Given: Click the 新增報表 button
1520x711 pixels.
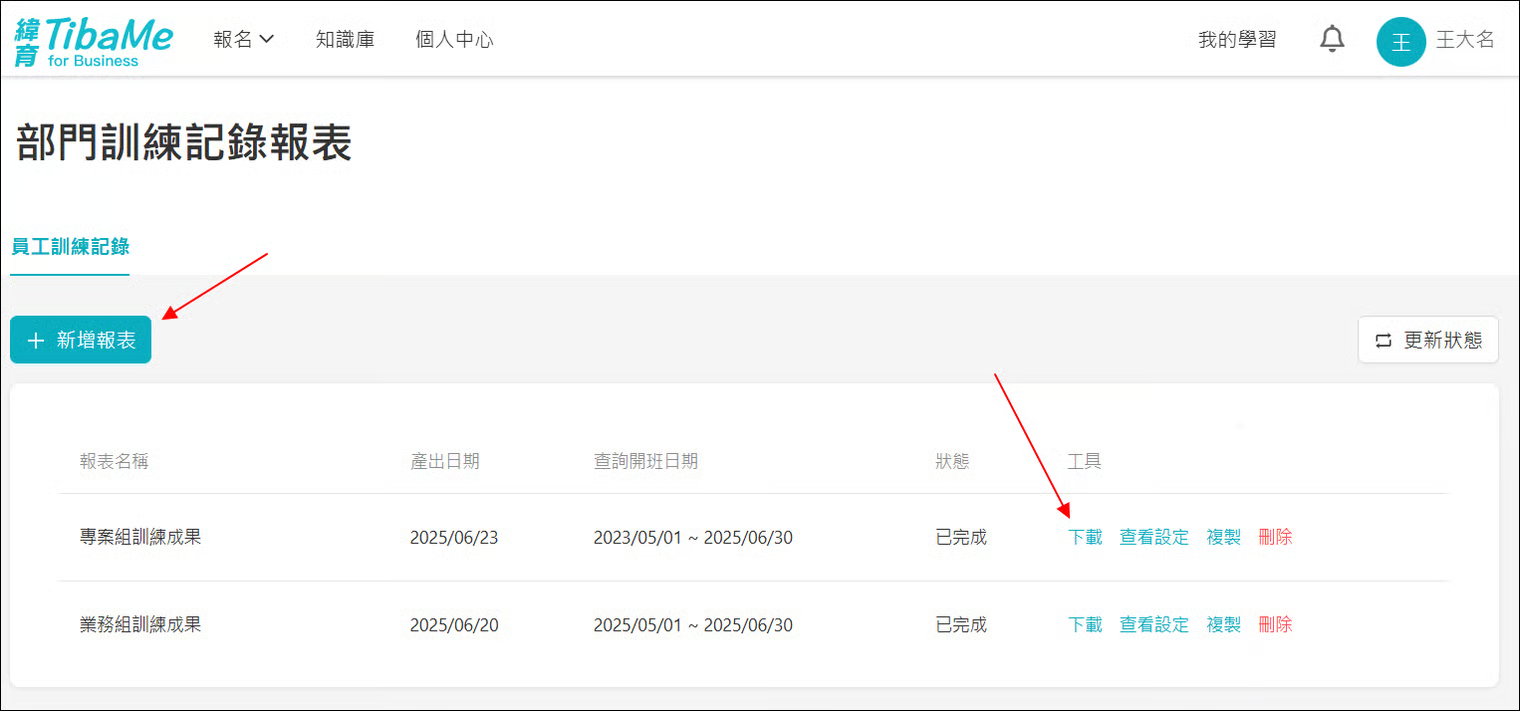Looking at the screenshot, I should [81, 340].
